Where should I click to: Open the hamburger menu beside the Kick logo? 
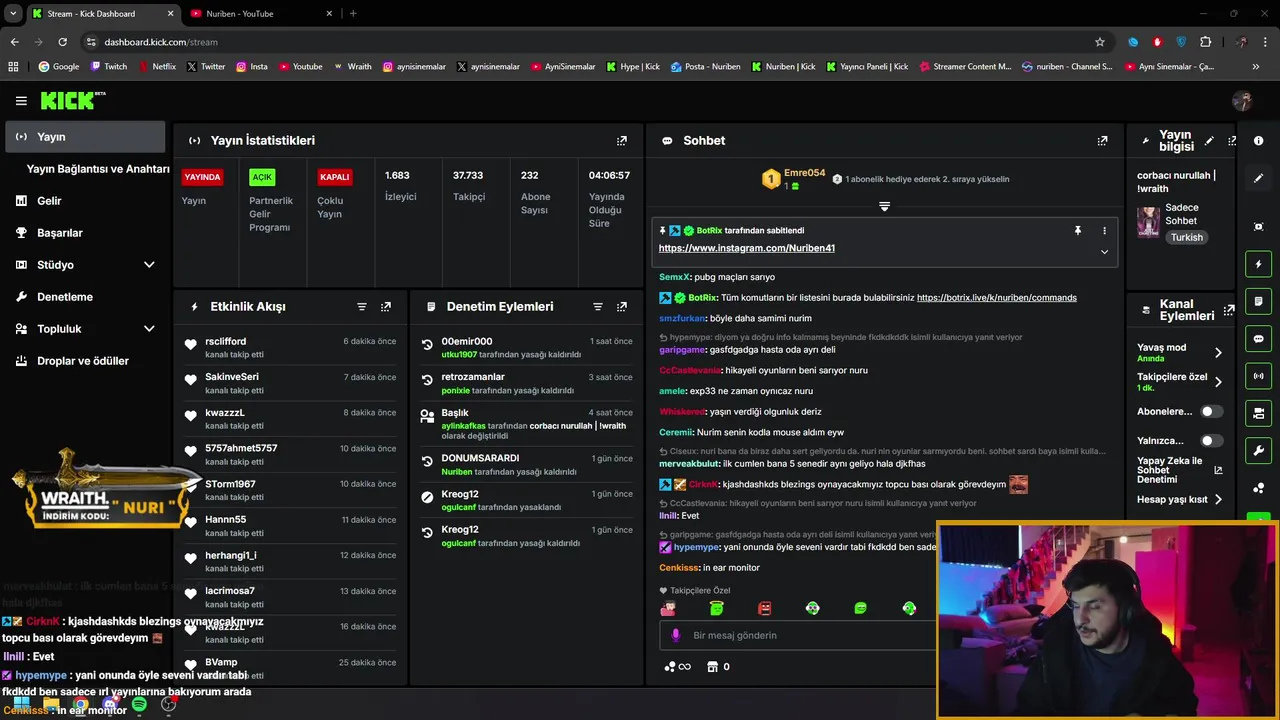[21, 100]
